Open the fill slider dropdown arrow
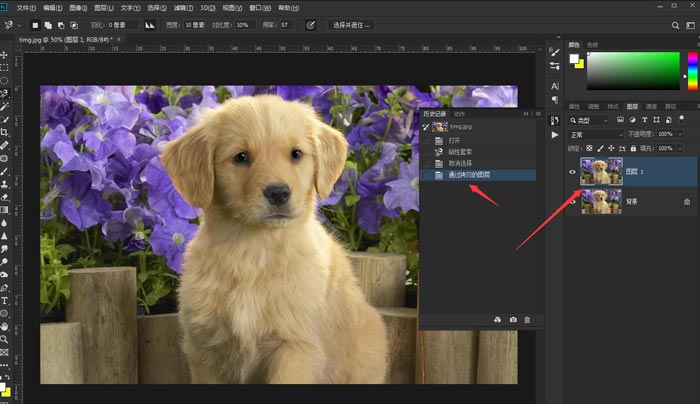The image size is (700, 404). pos(680,148)
